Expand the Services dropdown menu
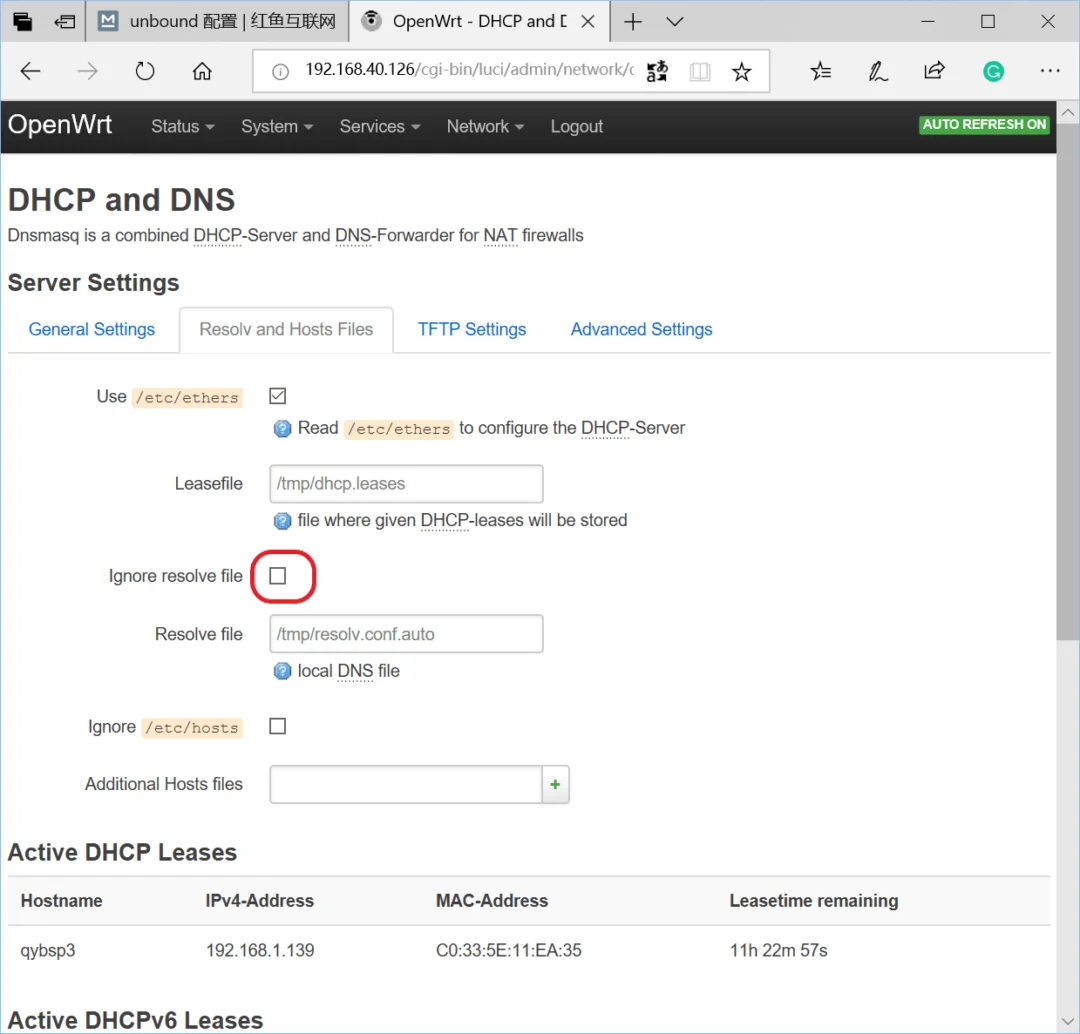1080x1034 pixels. 379,127
